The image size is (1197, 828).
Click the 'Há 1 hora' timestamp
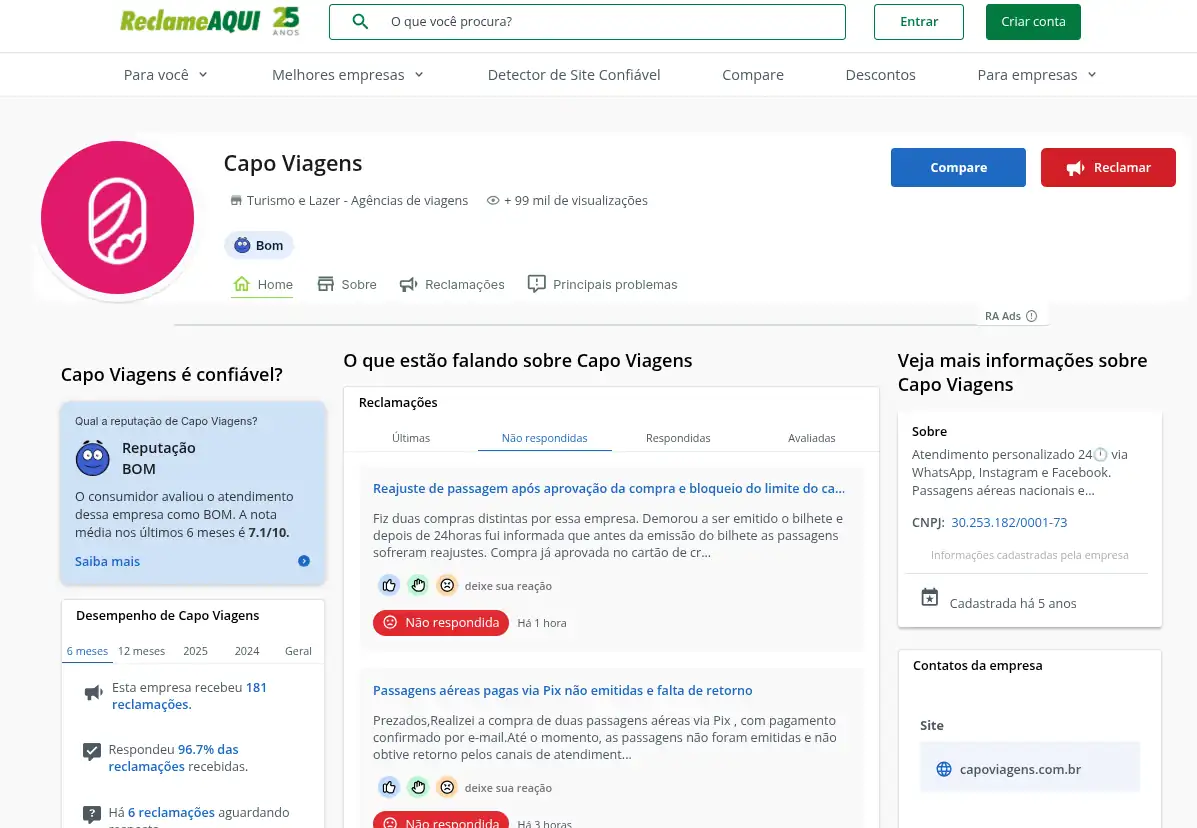[542, 623]
